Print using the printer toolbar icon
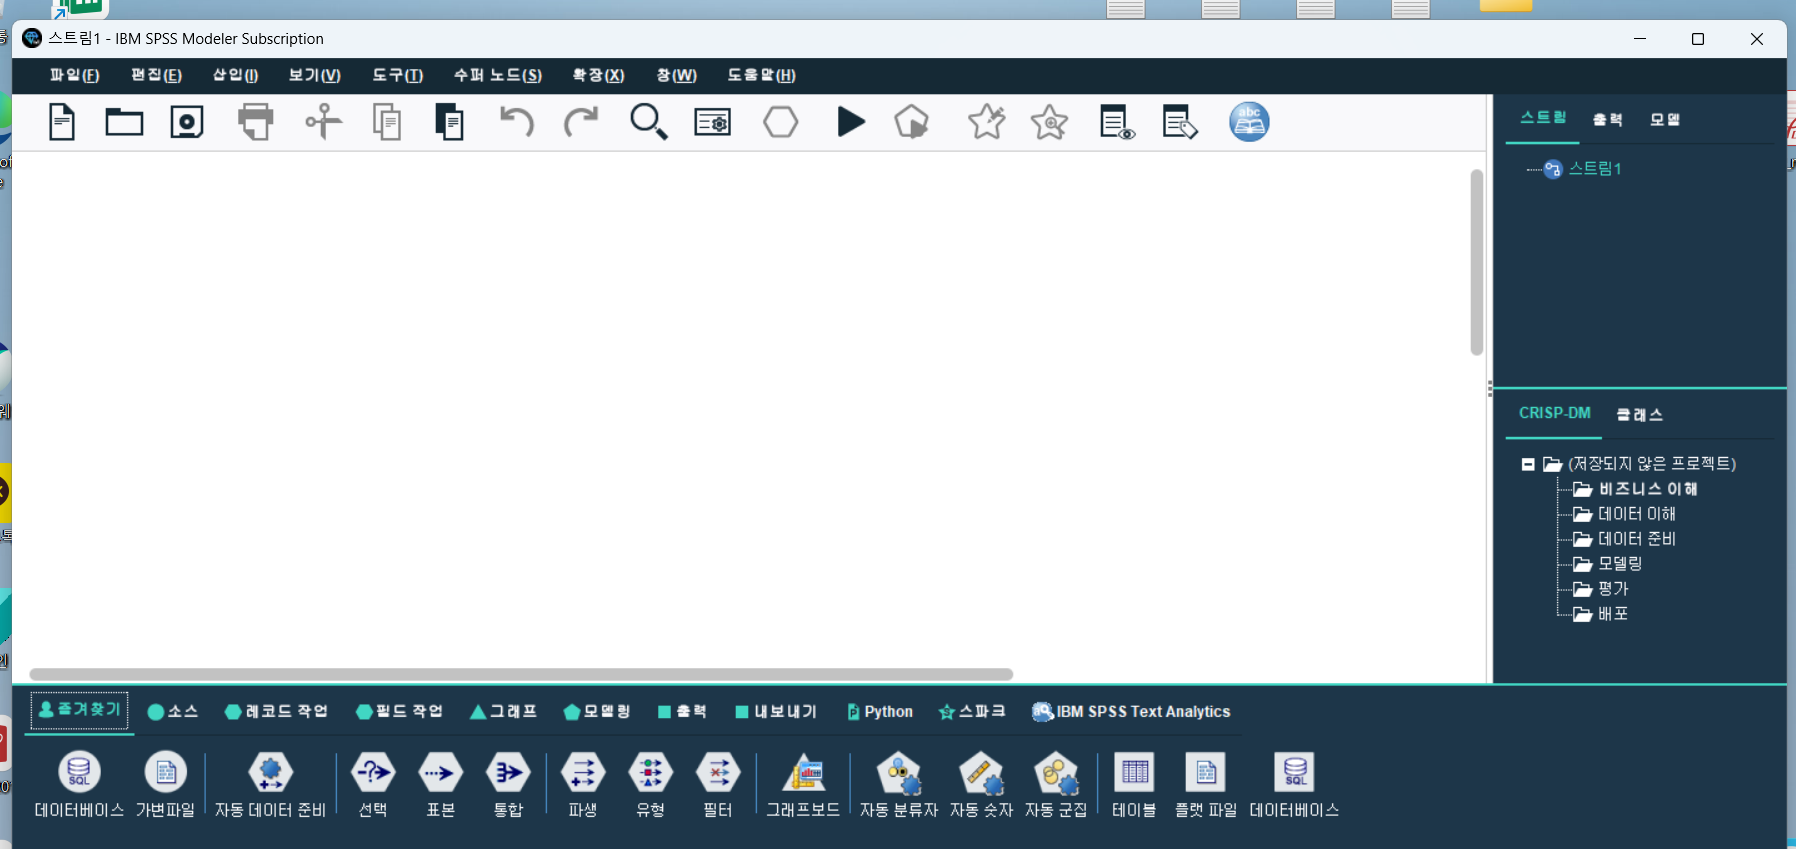The width and height of the screenshot is (1796, 849). 256,122
